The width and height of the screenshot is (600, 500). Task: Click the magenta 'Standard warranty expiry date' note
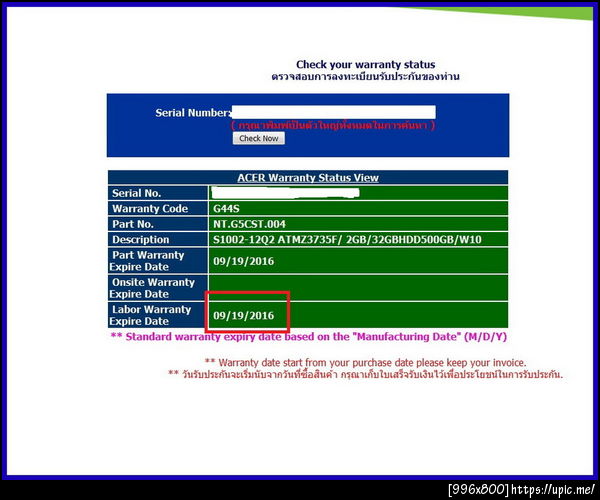click(308, 337)
